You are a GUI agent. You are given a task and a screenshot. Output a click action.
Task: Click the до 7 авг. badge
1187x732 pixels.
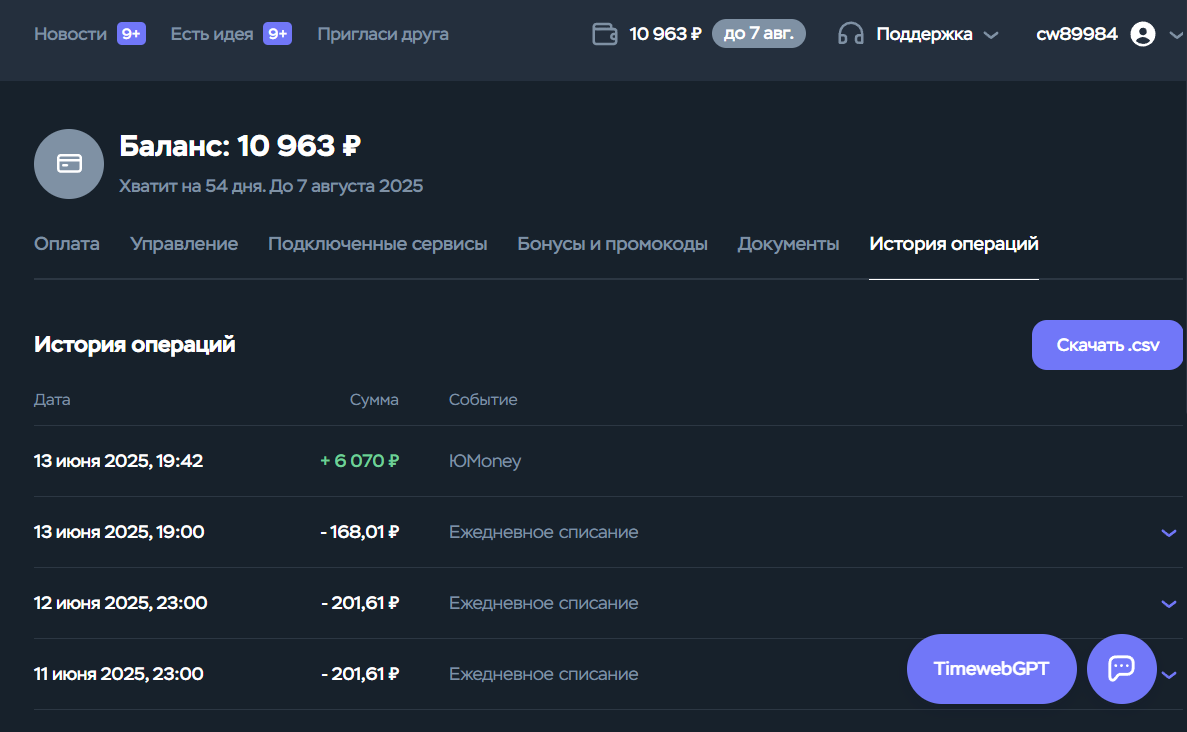(x=759, y=33)
